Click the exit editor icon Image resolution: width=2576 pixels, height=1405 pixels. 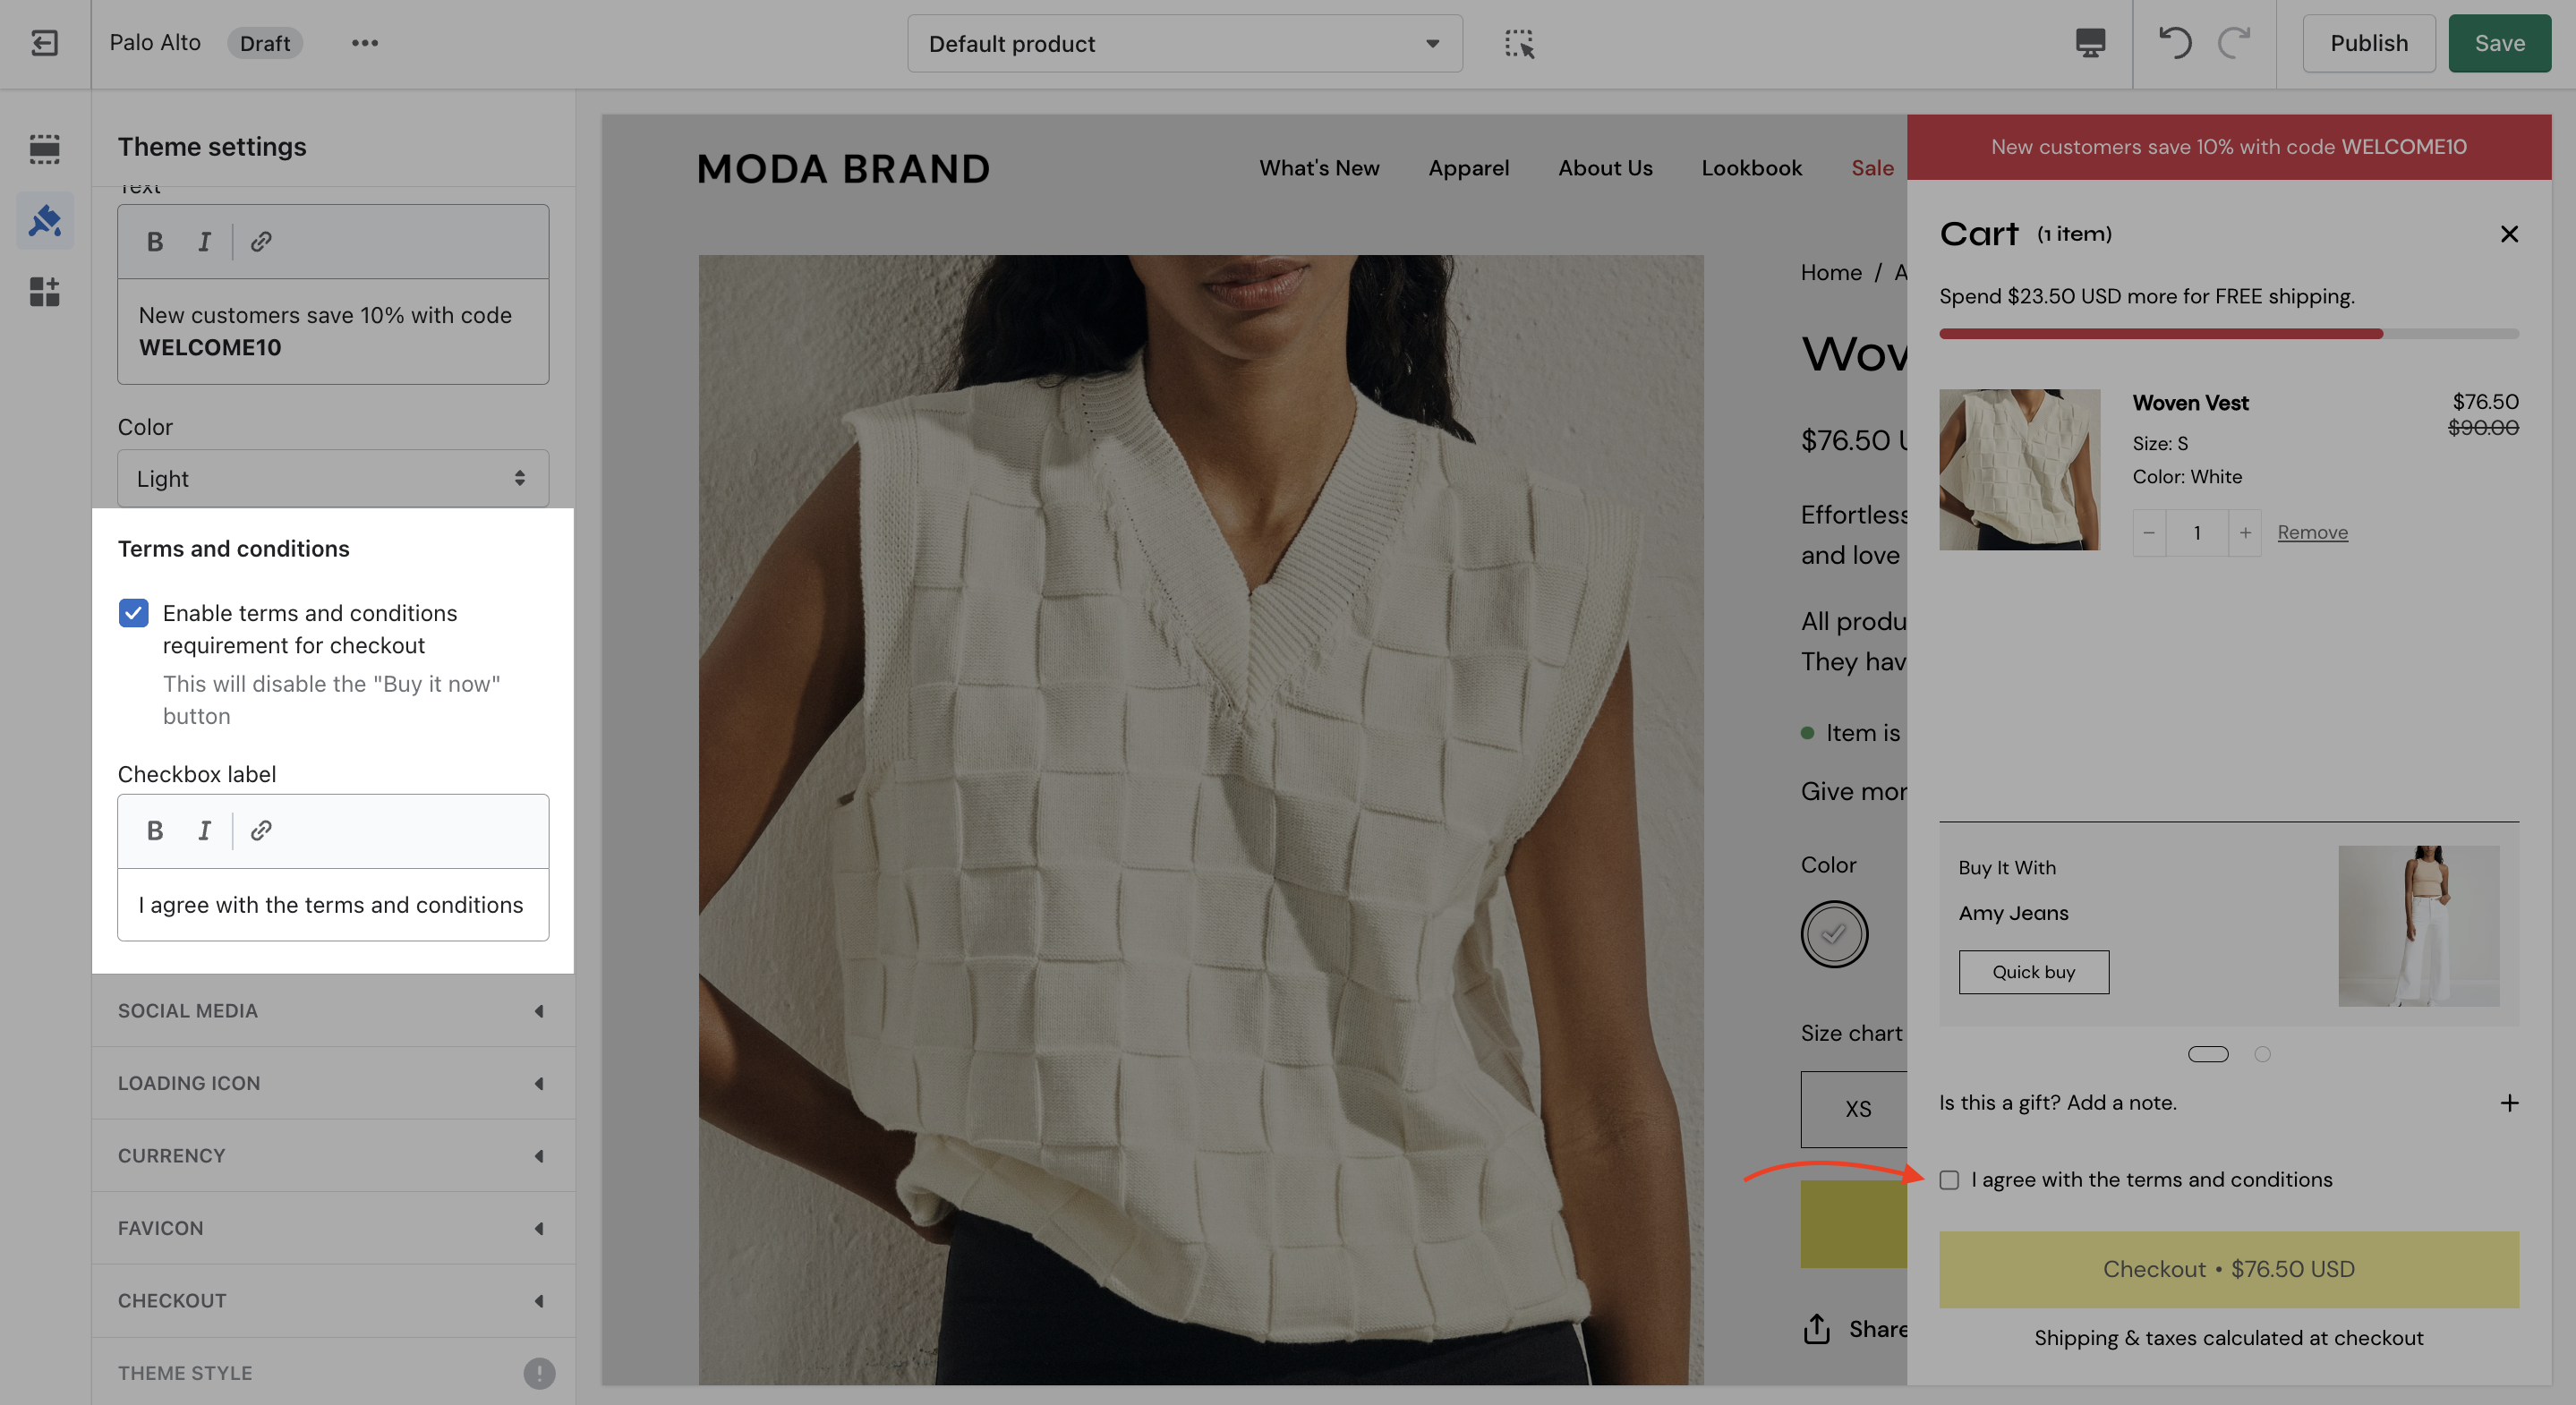44,43
